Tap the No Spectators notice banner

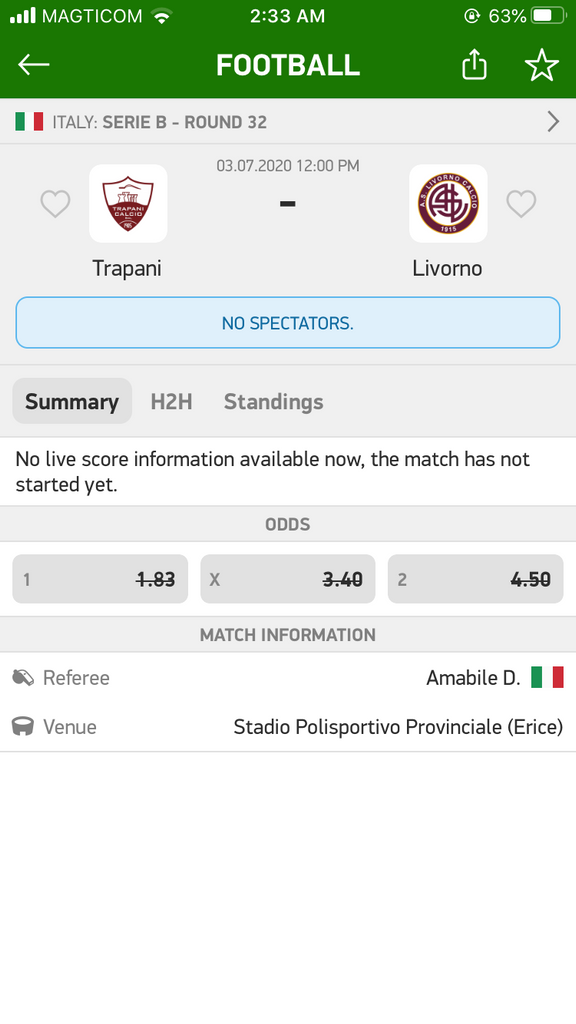pos(288,323)
